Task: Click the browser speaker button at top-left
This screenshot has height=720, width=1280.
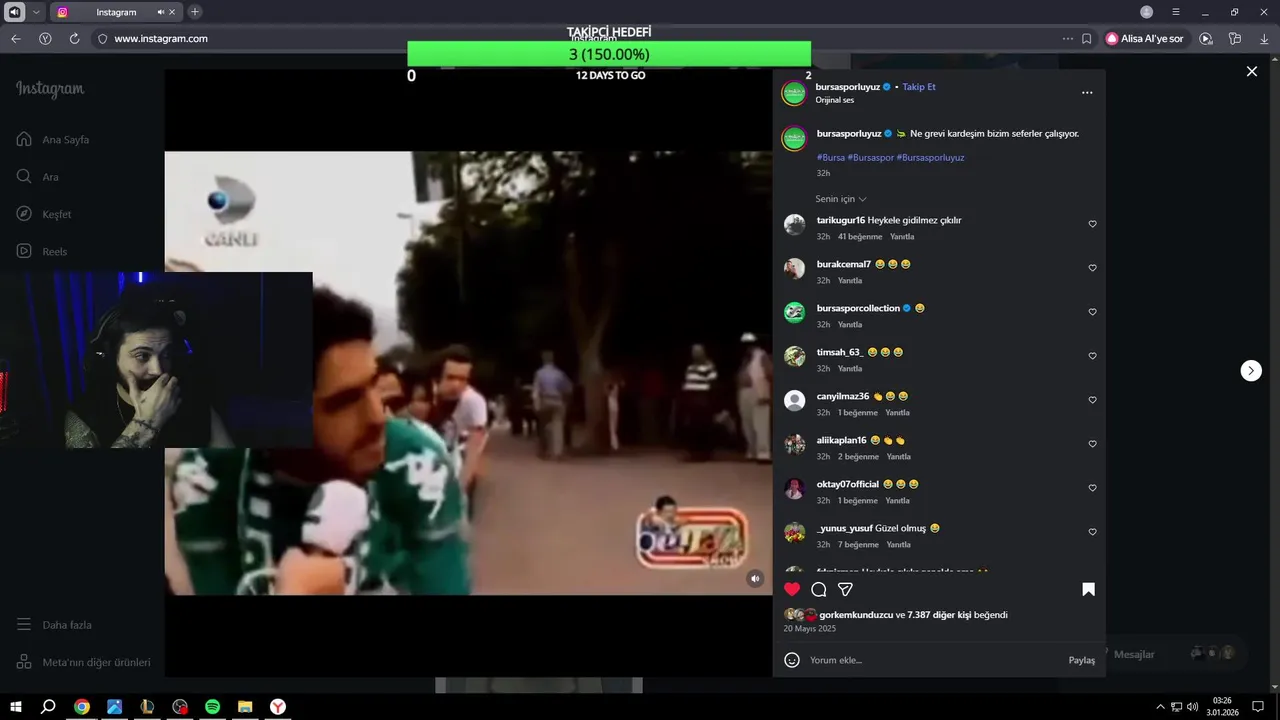Action: 14,12
